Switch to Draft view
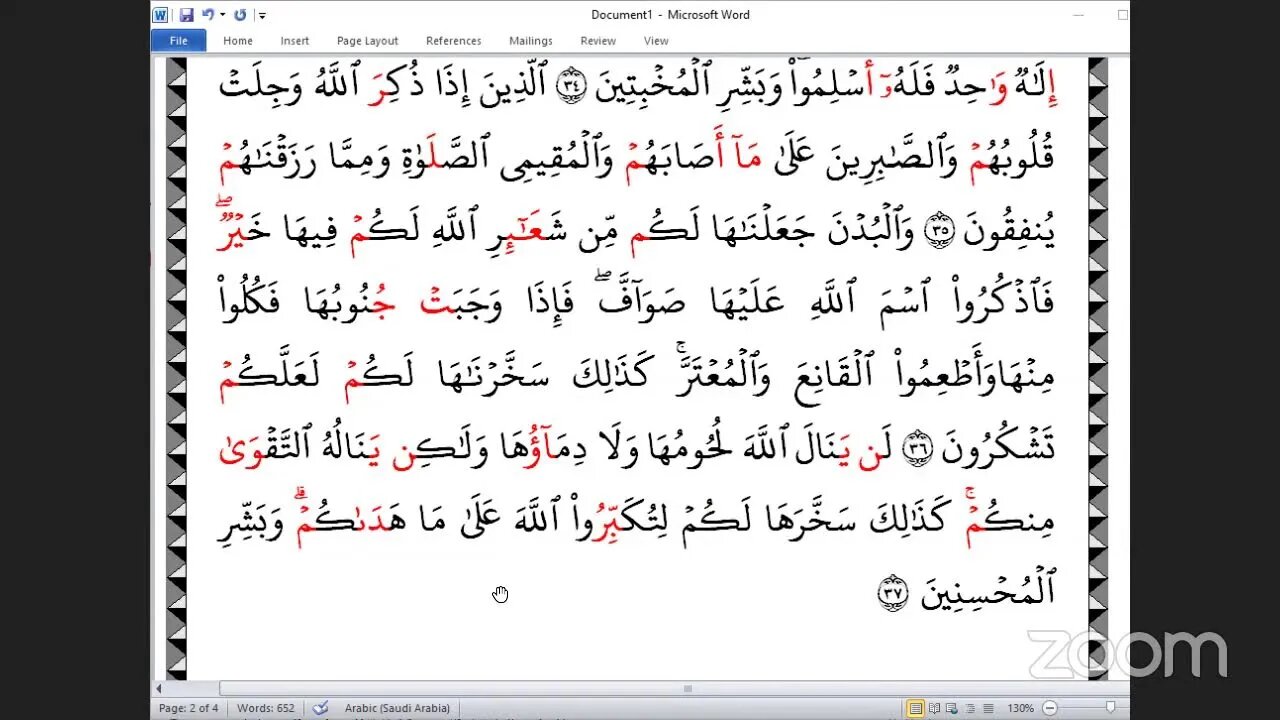This screenshot has height=720, width=1280. click(988, 708)
